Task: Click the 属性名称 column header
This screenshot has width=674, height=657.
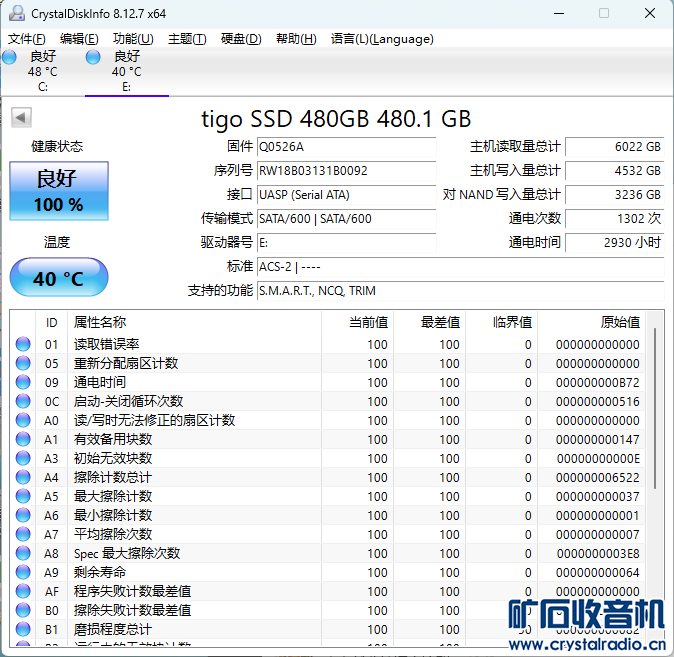Action: [100, 322]
